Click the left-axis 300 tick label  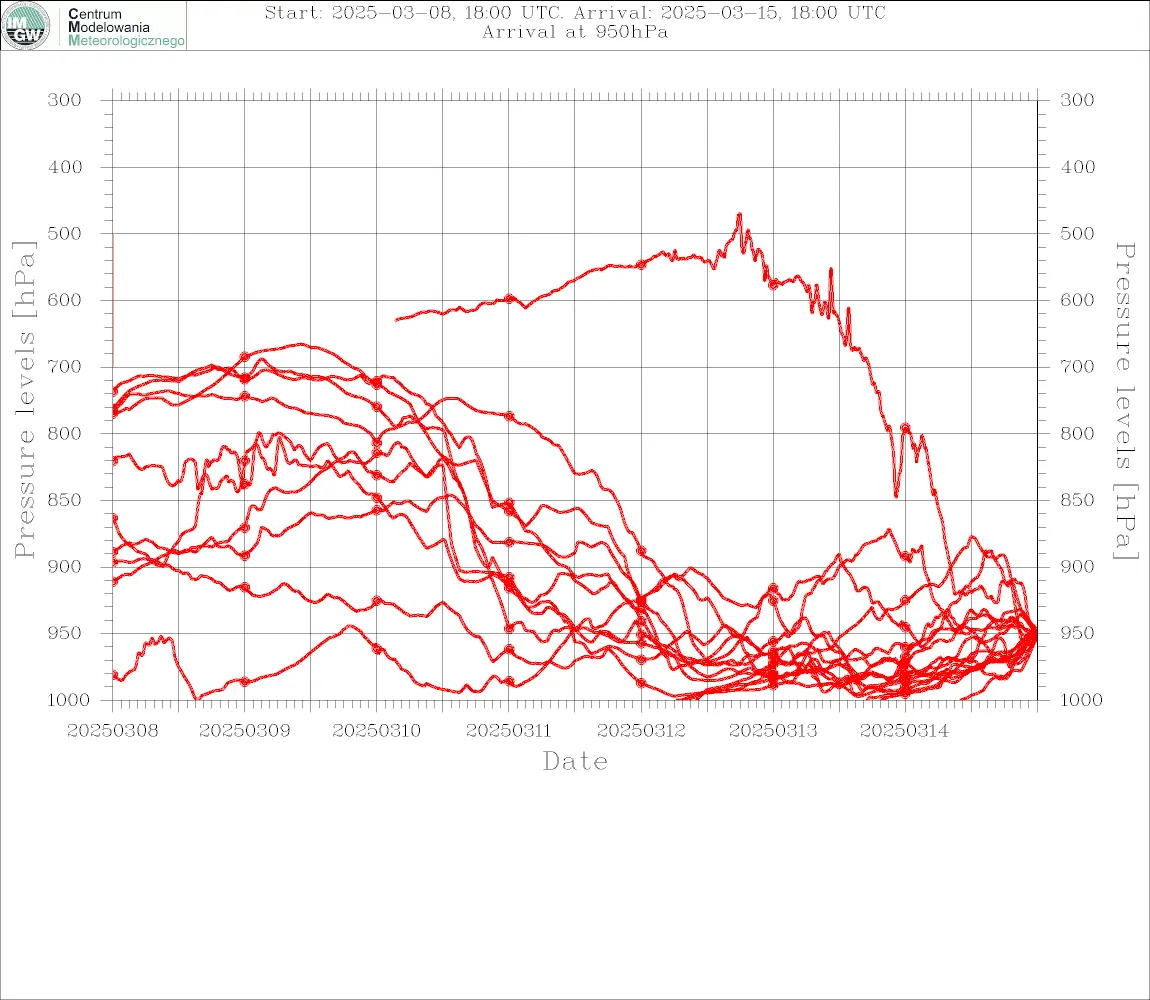pyautogui.click(x=65, y=100)
